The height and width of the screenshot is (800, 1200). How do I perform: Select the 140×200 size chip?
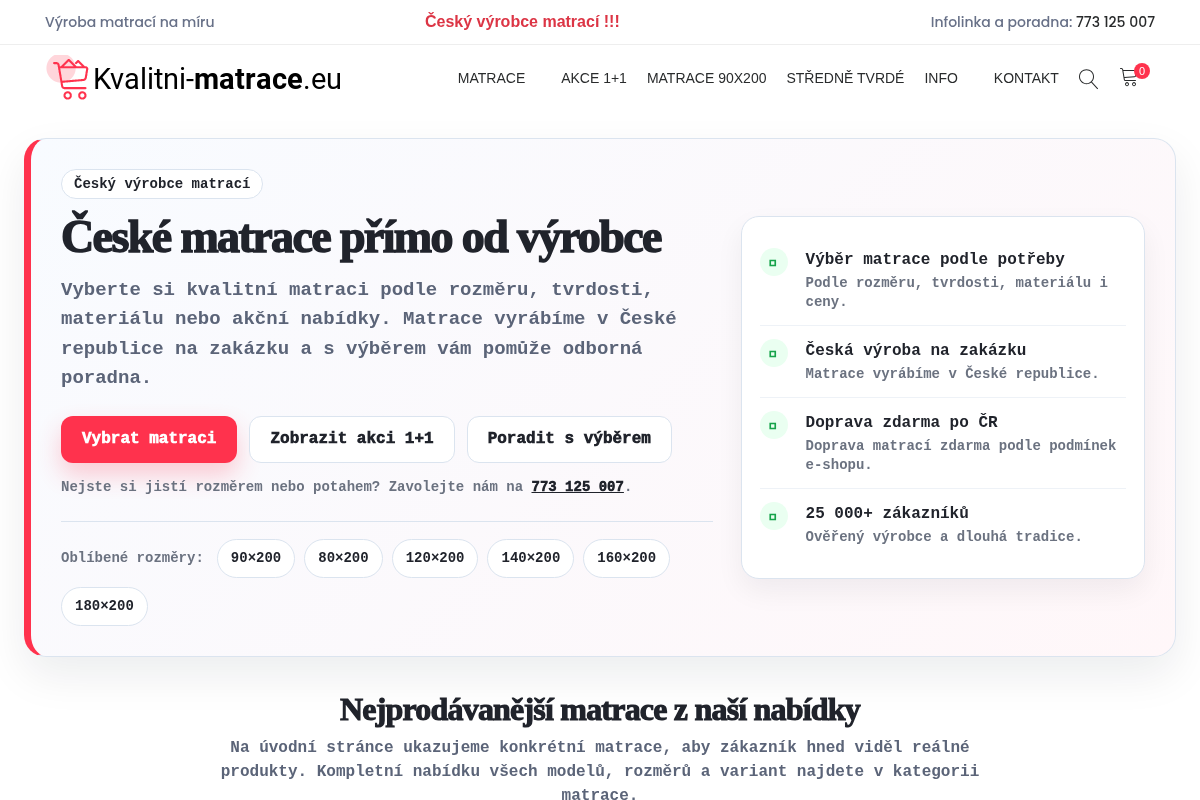tap(531, 558)
